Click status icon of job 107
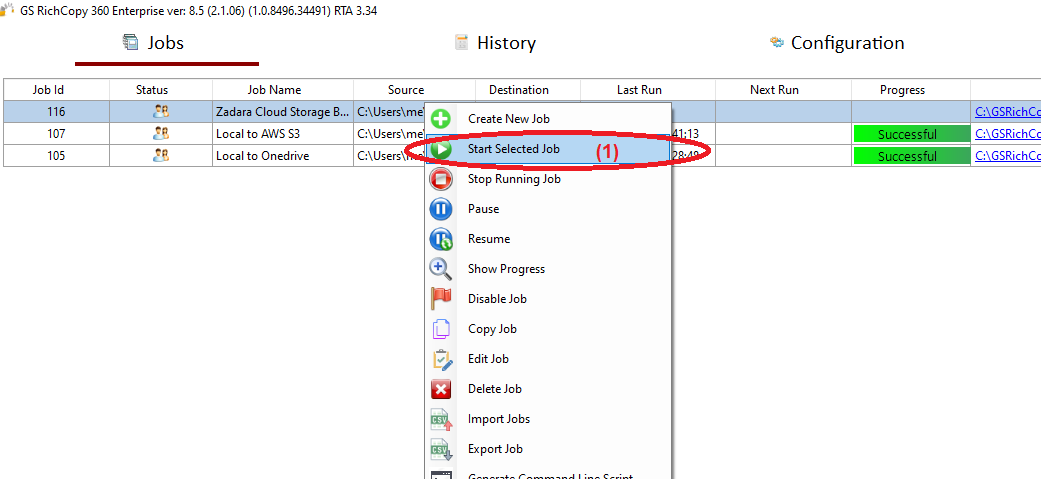 click(x=160, y=134)
